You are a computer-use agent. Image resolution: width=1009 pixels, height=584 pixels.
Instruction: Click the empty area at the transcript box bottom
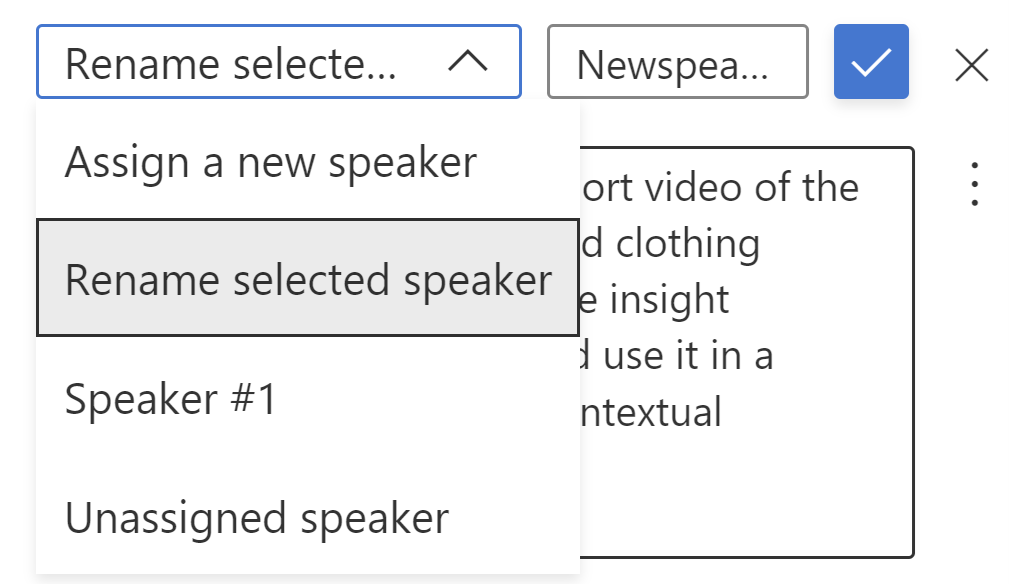point(746,495)
